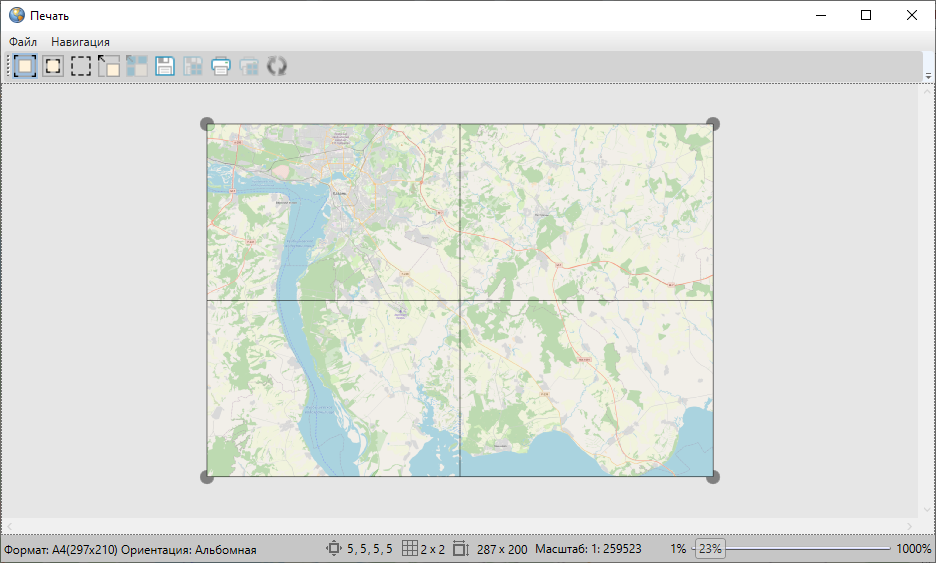Click the toolbar drag grip handle

point(7,67)
